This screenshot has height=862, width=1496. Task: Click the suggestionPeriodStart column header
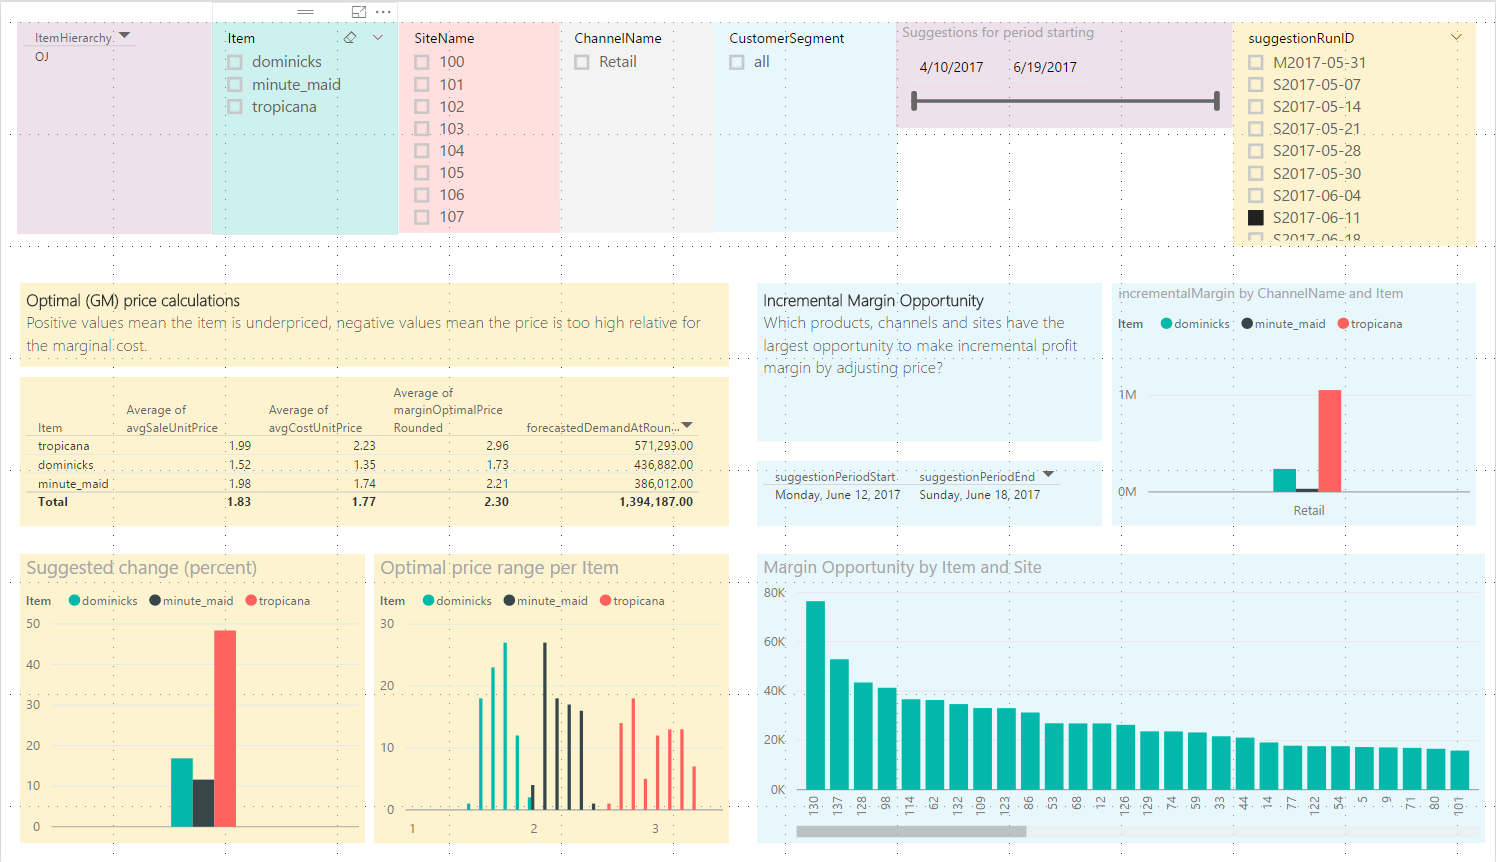coord(835,477)
